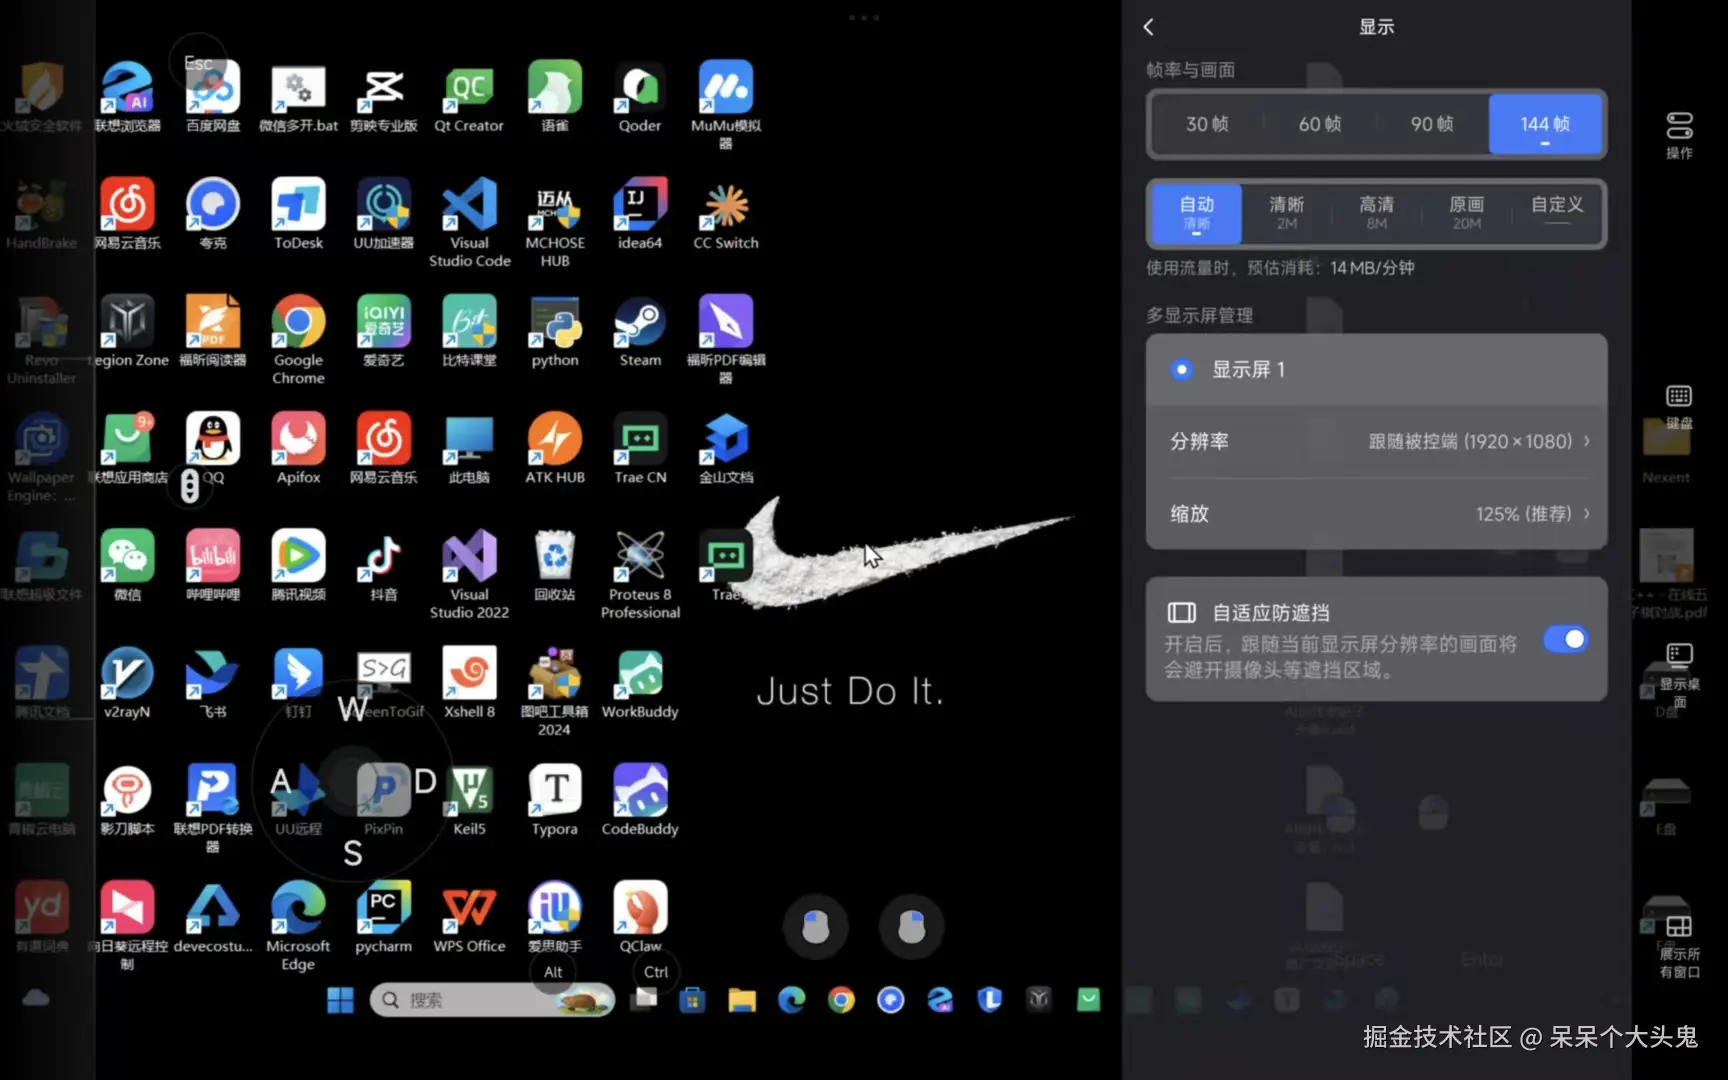Set frame rate to 30 帧
Screen dimensions: 1728x1080
click(1207, 124)
